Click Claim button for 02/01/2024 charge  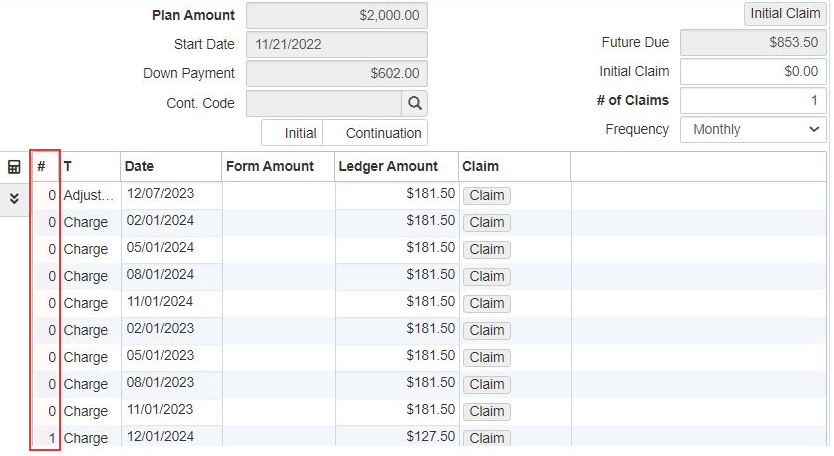(487, 222)
